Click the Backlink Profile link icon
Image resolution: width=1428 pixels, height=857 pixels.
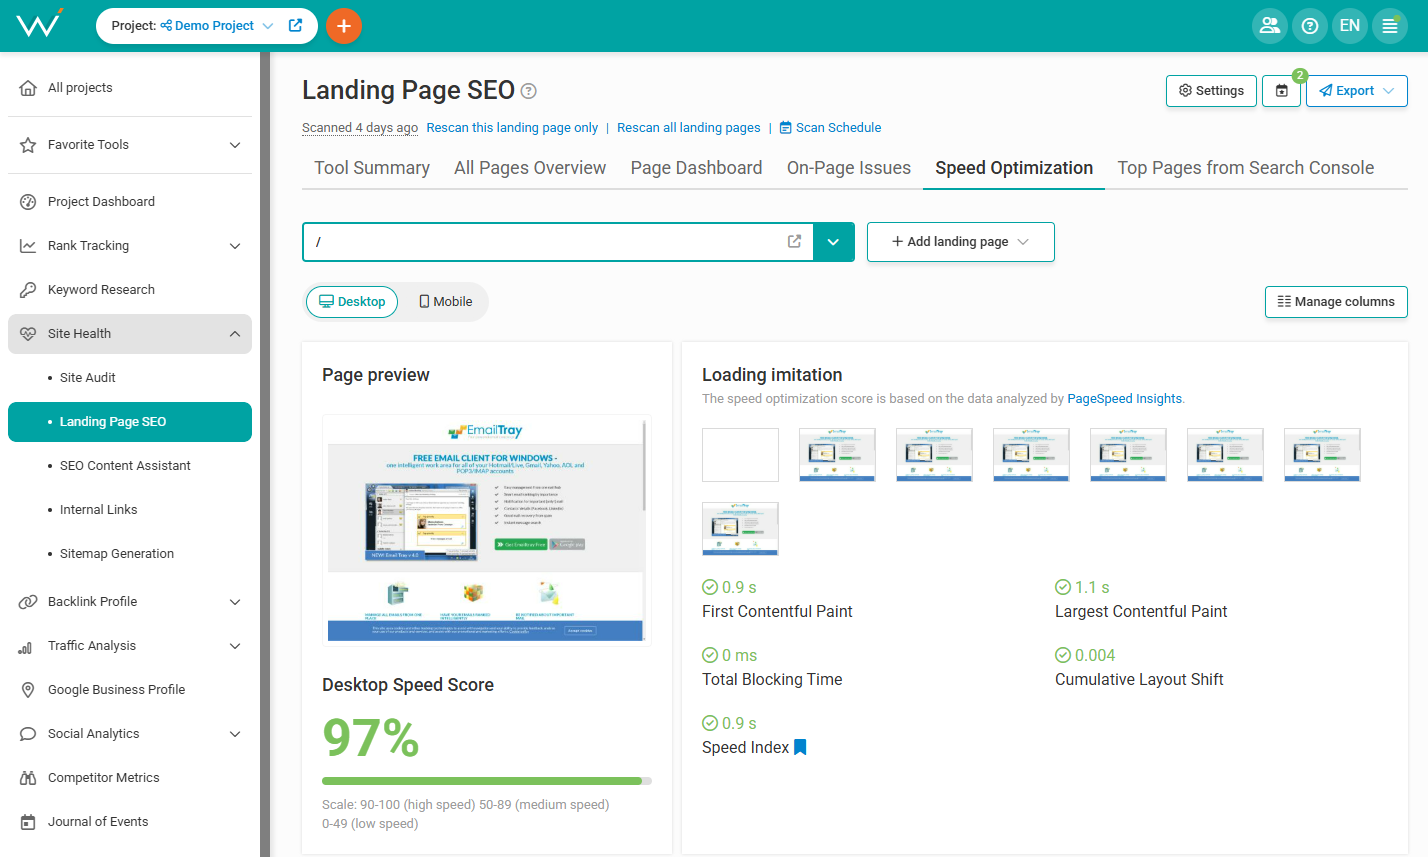coord(28,602)
